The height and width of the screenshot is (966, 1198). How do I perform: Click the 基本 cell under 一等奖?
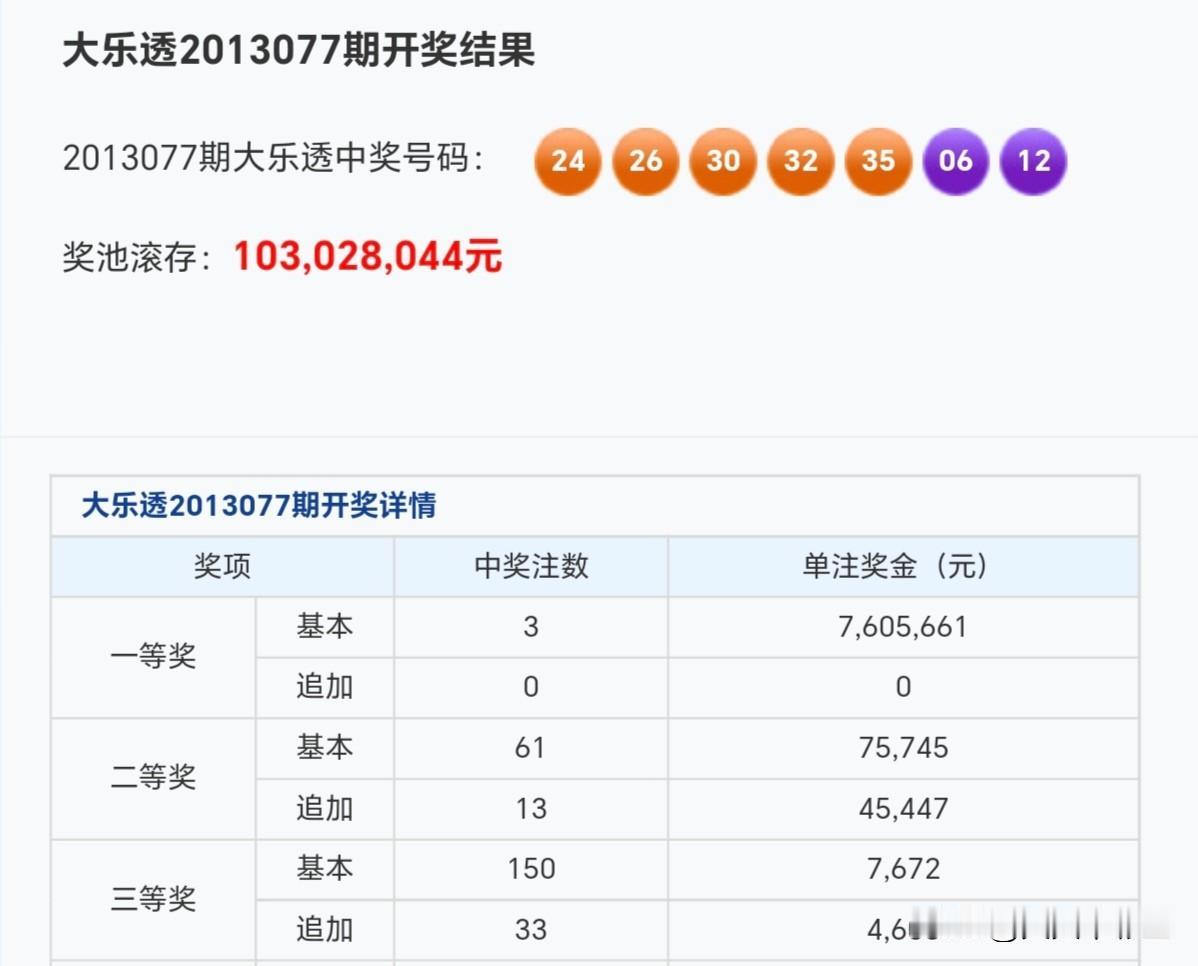[x=325, y=627]
